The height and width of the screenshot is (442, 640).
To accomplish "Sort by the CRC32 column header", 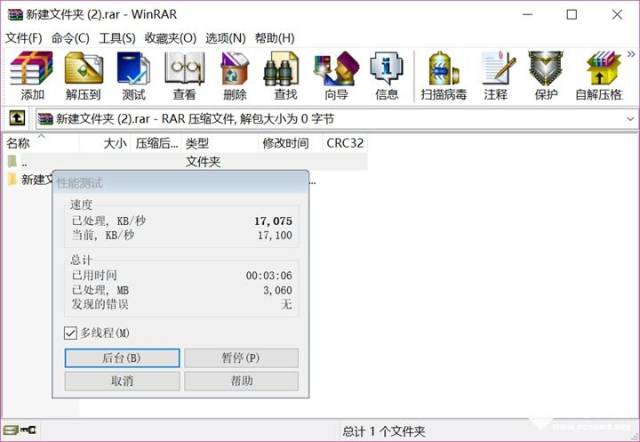I will [x=345, y=143].
